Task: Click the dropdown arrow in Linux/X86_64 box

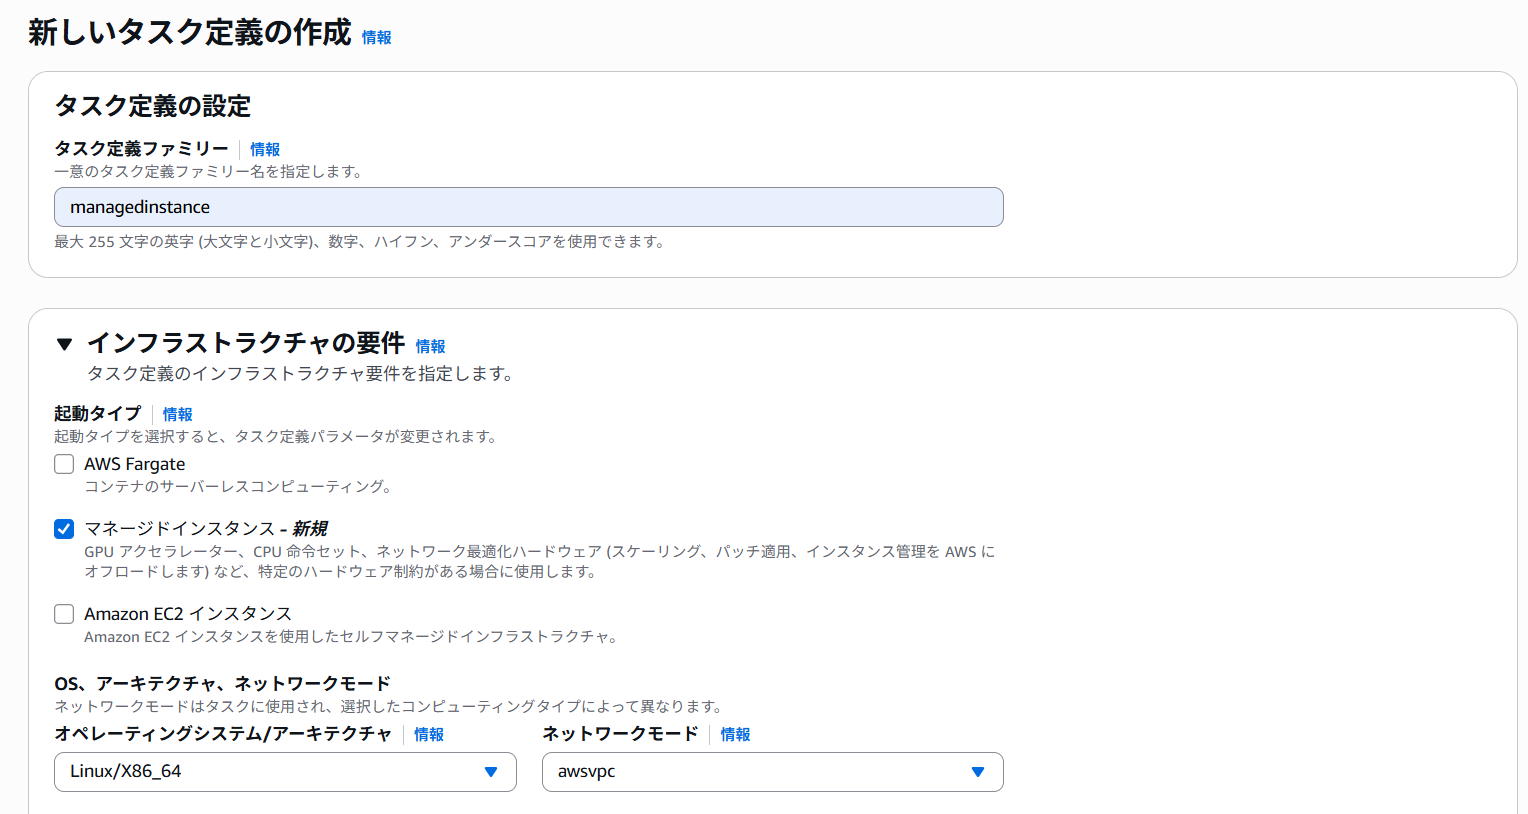Action: pyautogui.click(x=491, y=772)
